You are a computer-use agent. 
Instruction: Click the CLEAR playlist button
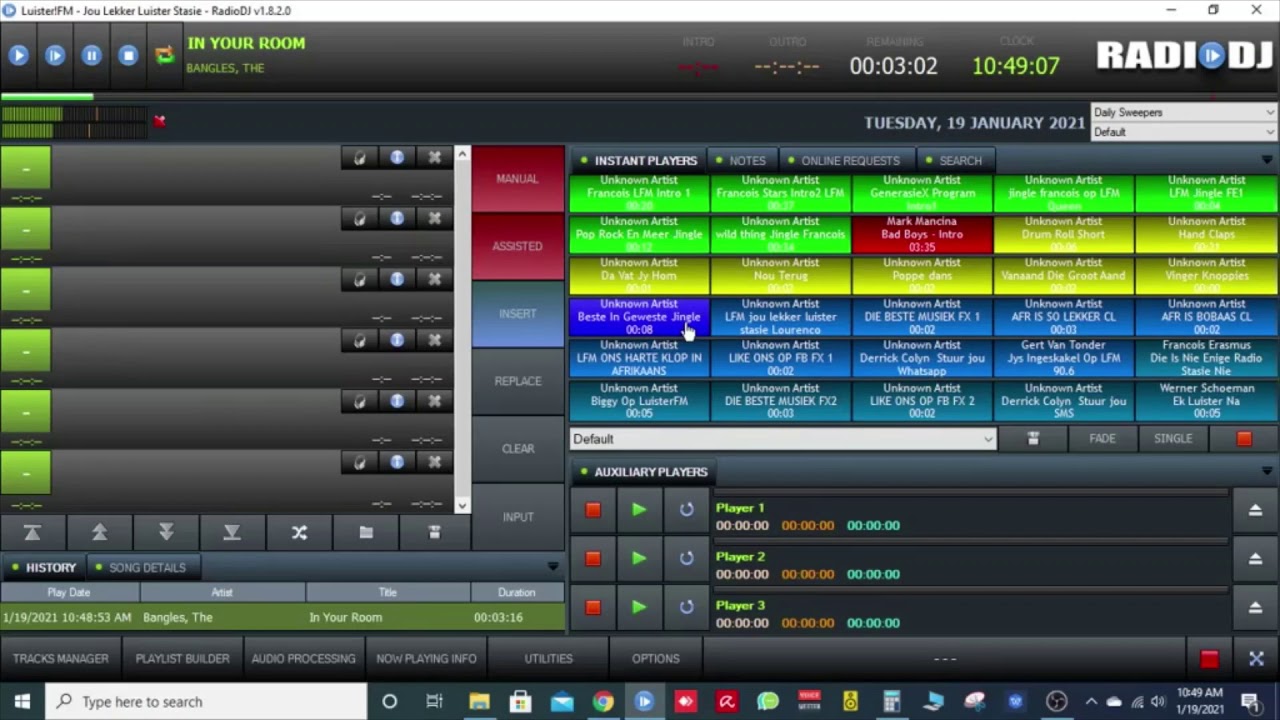[x=518, y=449]
